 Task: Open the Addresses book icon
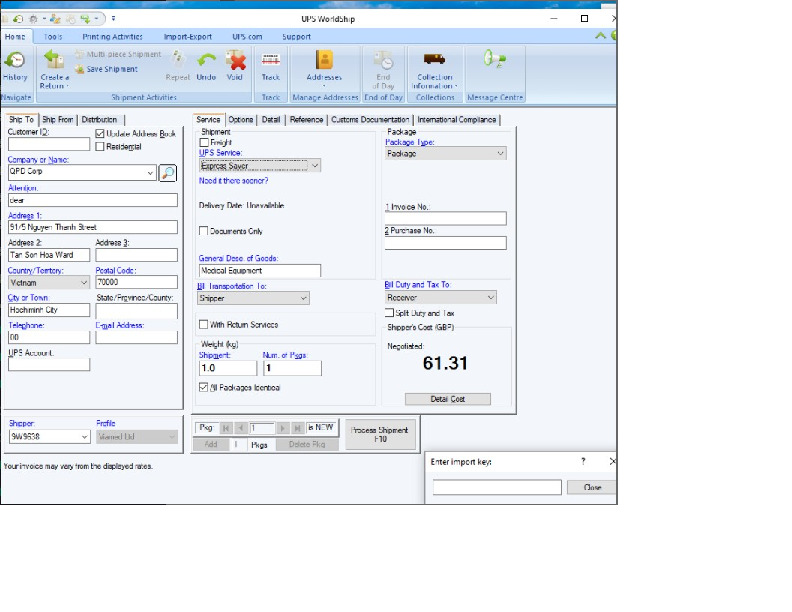click(x=324, y=63)
